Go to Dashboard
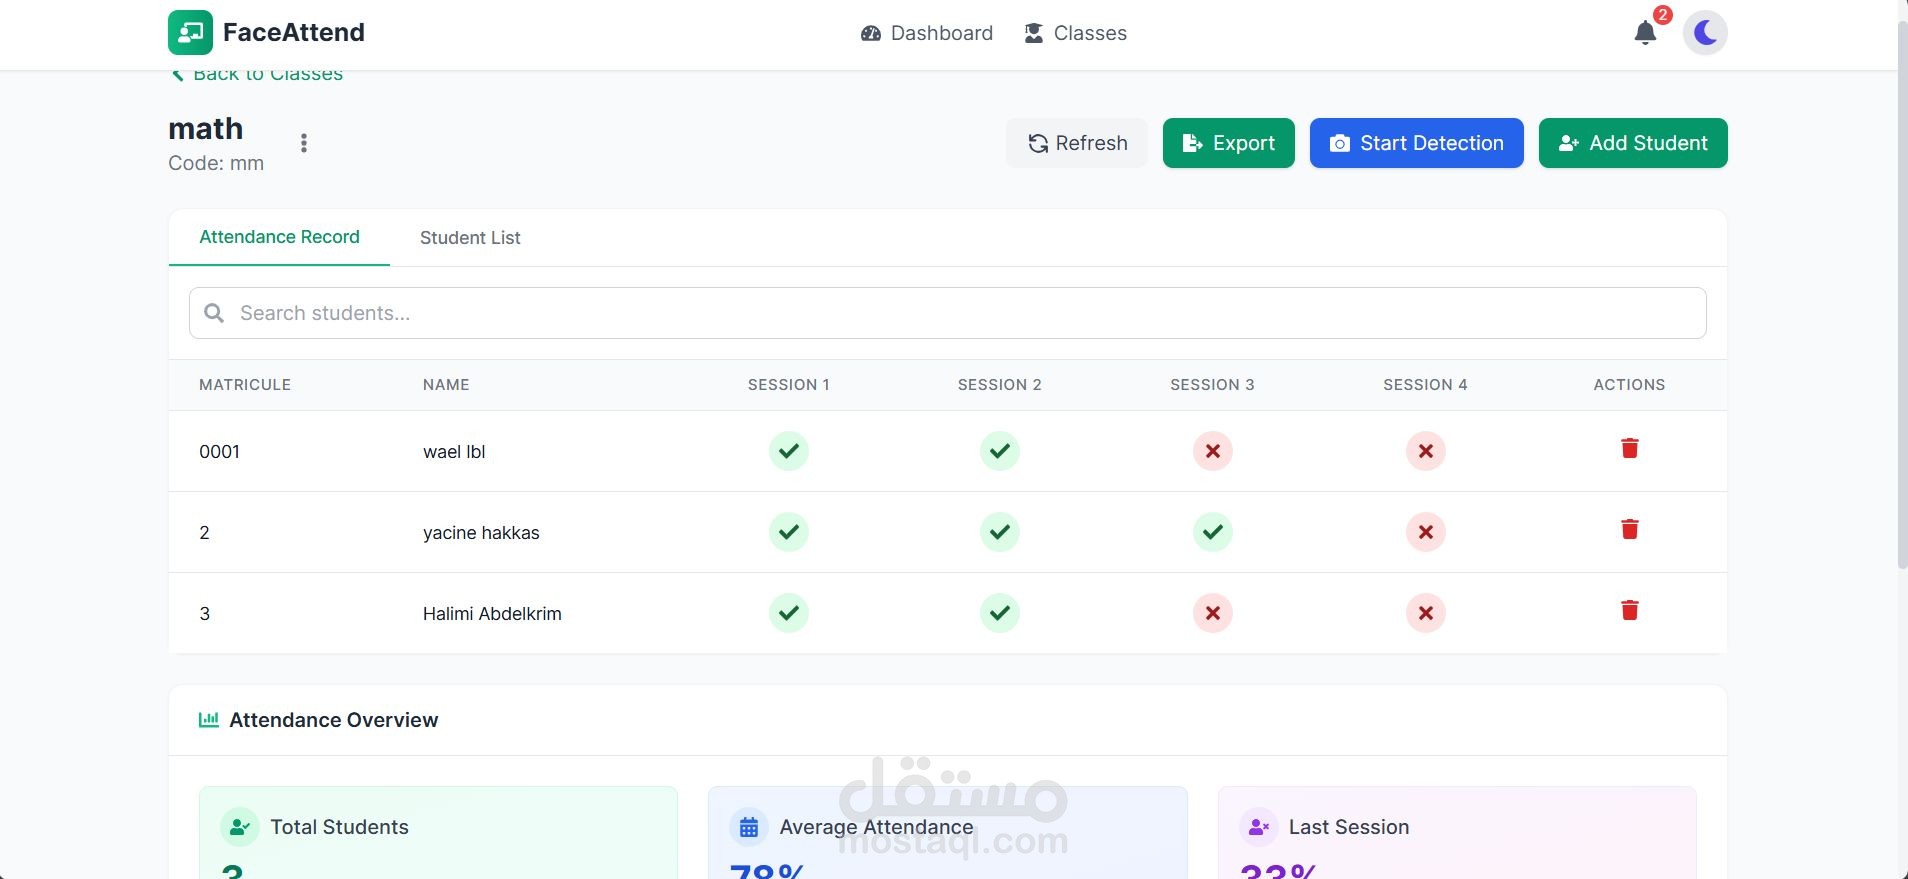The height and width of the screenshot is (879, 1908). click(926, 33)
